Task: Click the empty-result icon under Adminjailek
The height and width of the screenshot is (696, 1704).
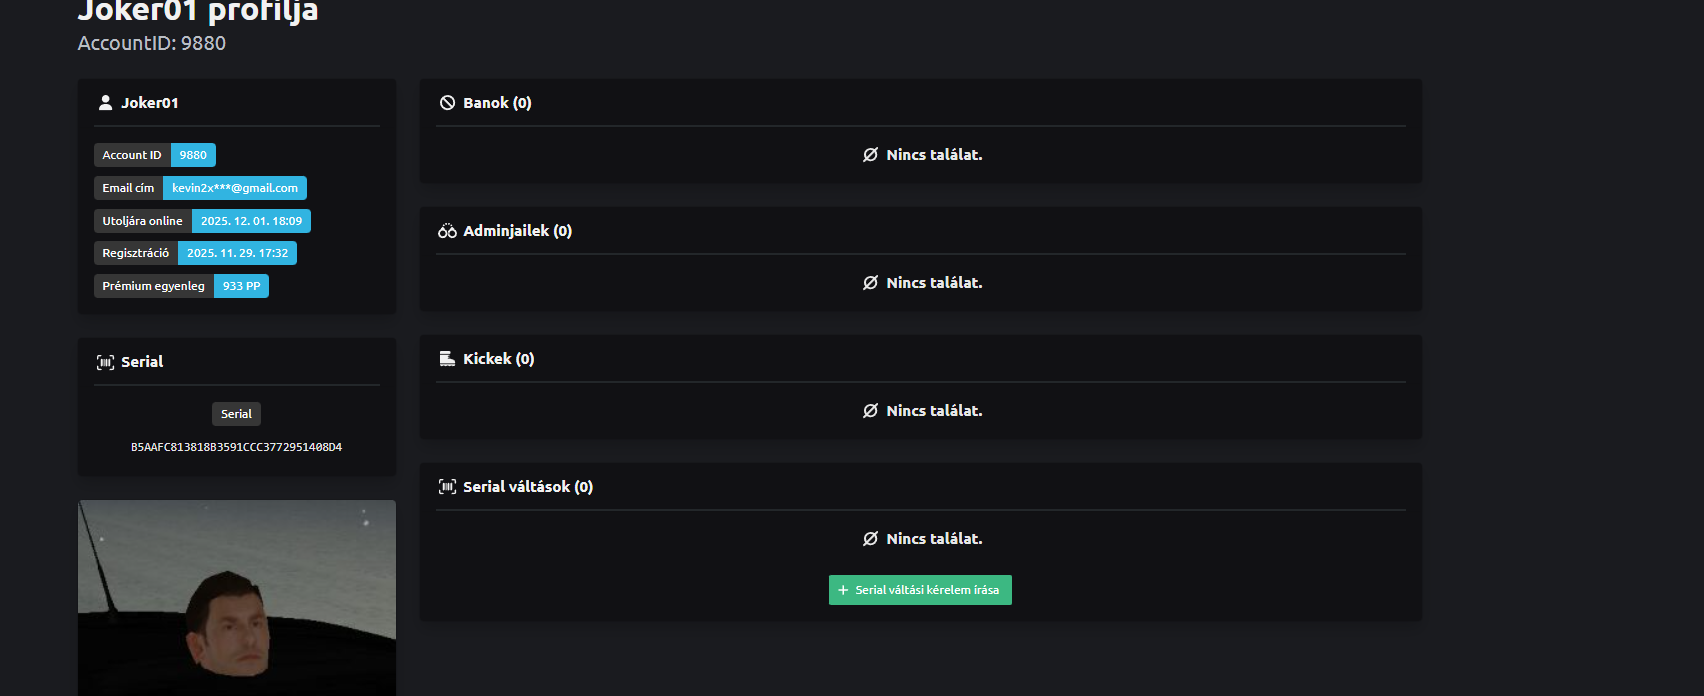Action: click(x=870, y=283)
